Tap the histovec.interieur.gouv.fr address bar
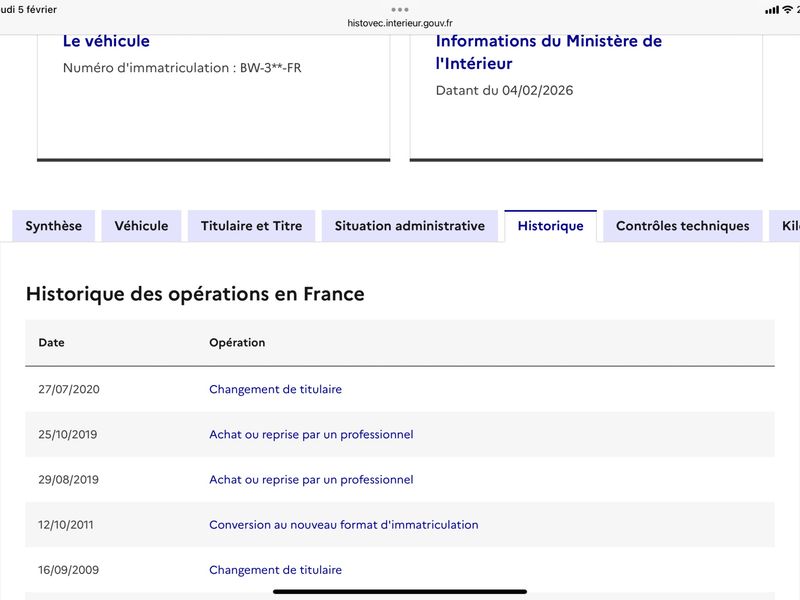The image size is (800, 600). coord(400,23)
